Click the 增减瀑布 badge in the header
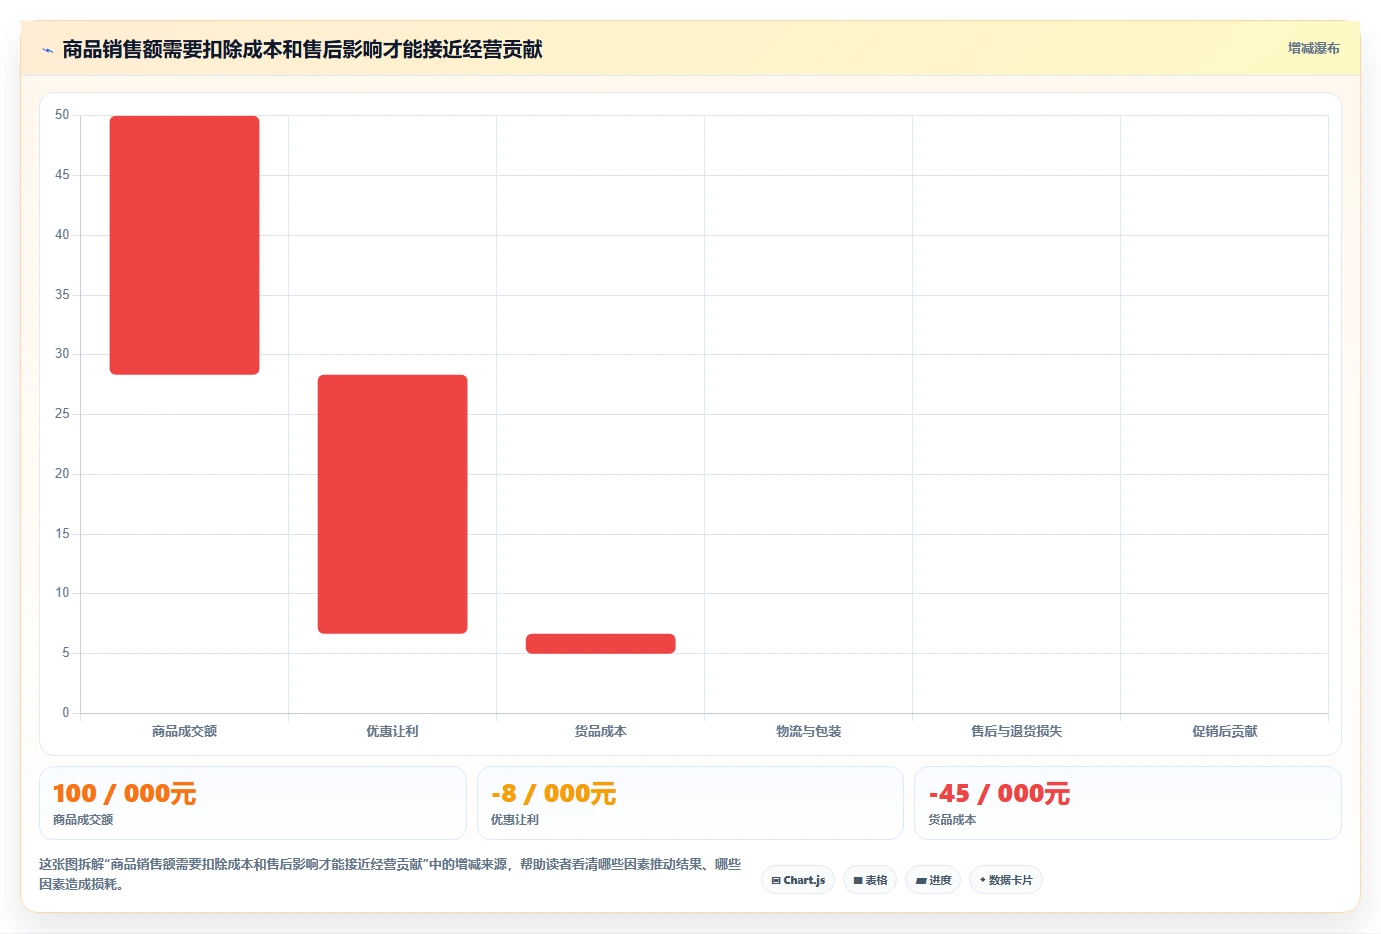Screen dimensions: 1381x934 [1313, 48]
